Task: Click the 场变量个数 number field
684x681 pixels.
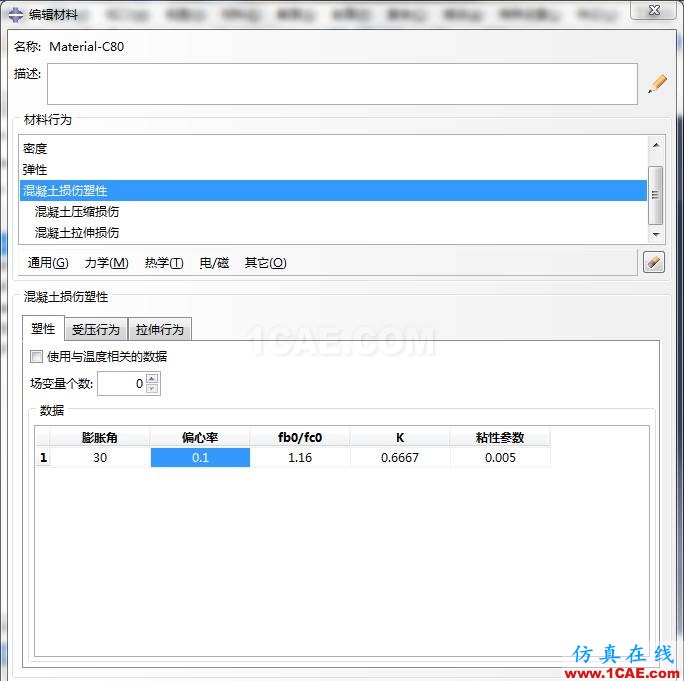Action: click(122, 383)
